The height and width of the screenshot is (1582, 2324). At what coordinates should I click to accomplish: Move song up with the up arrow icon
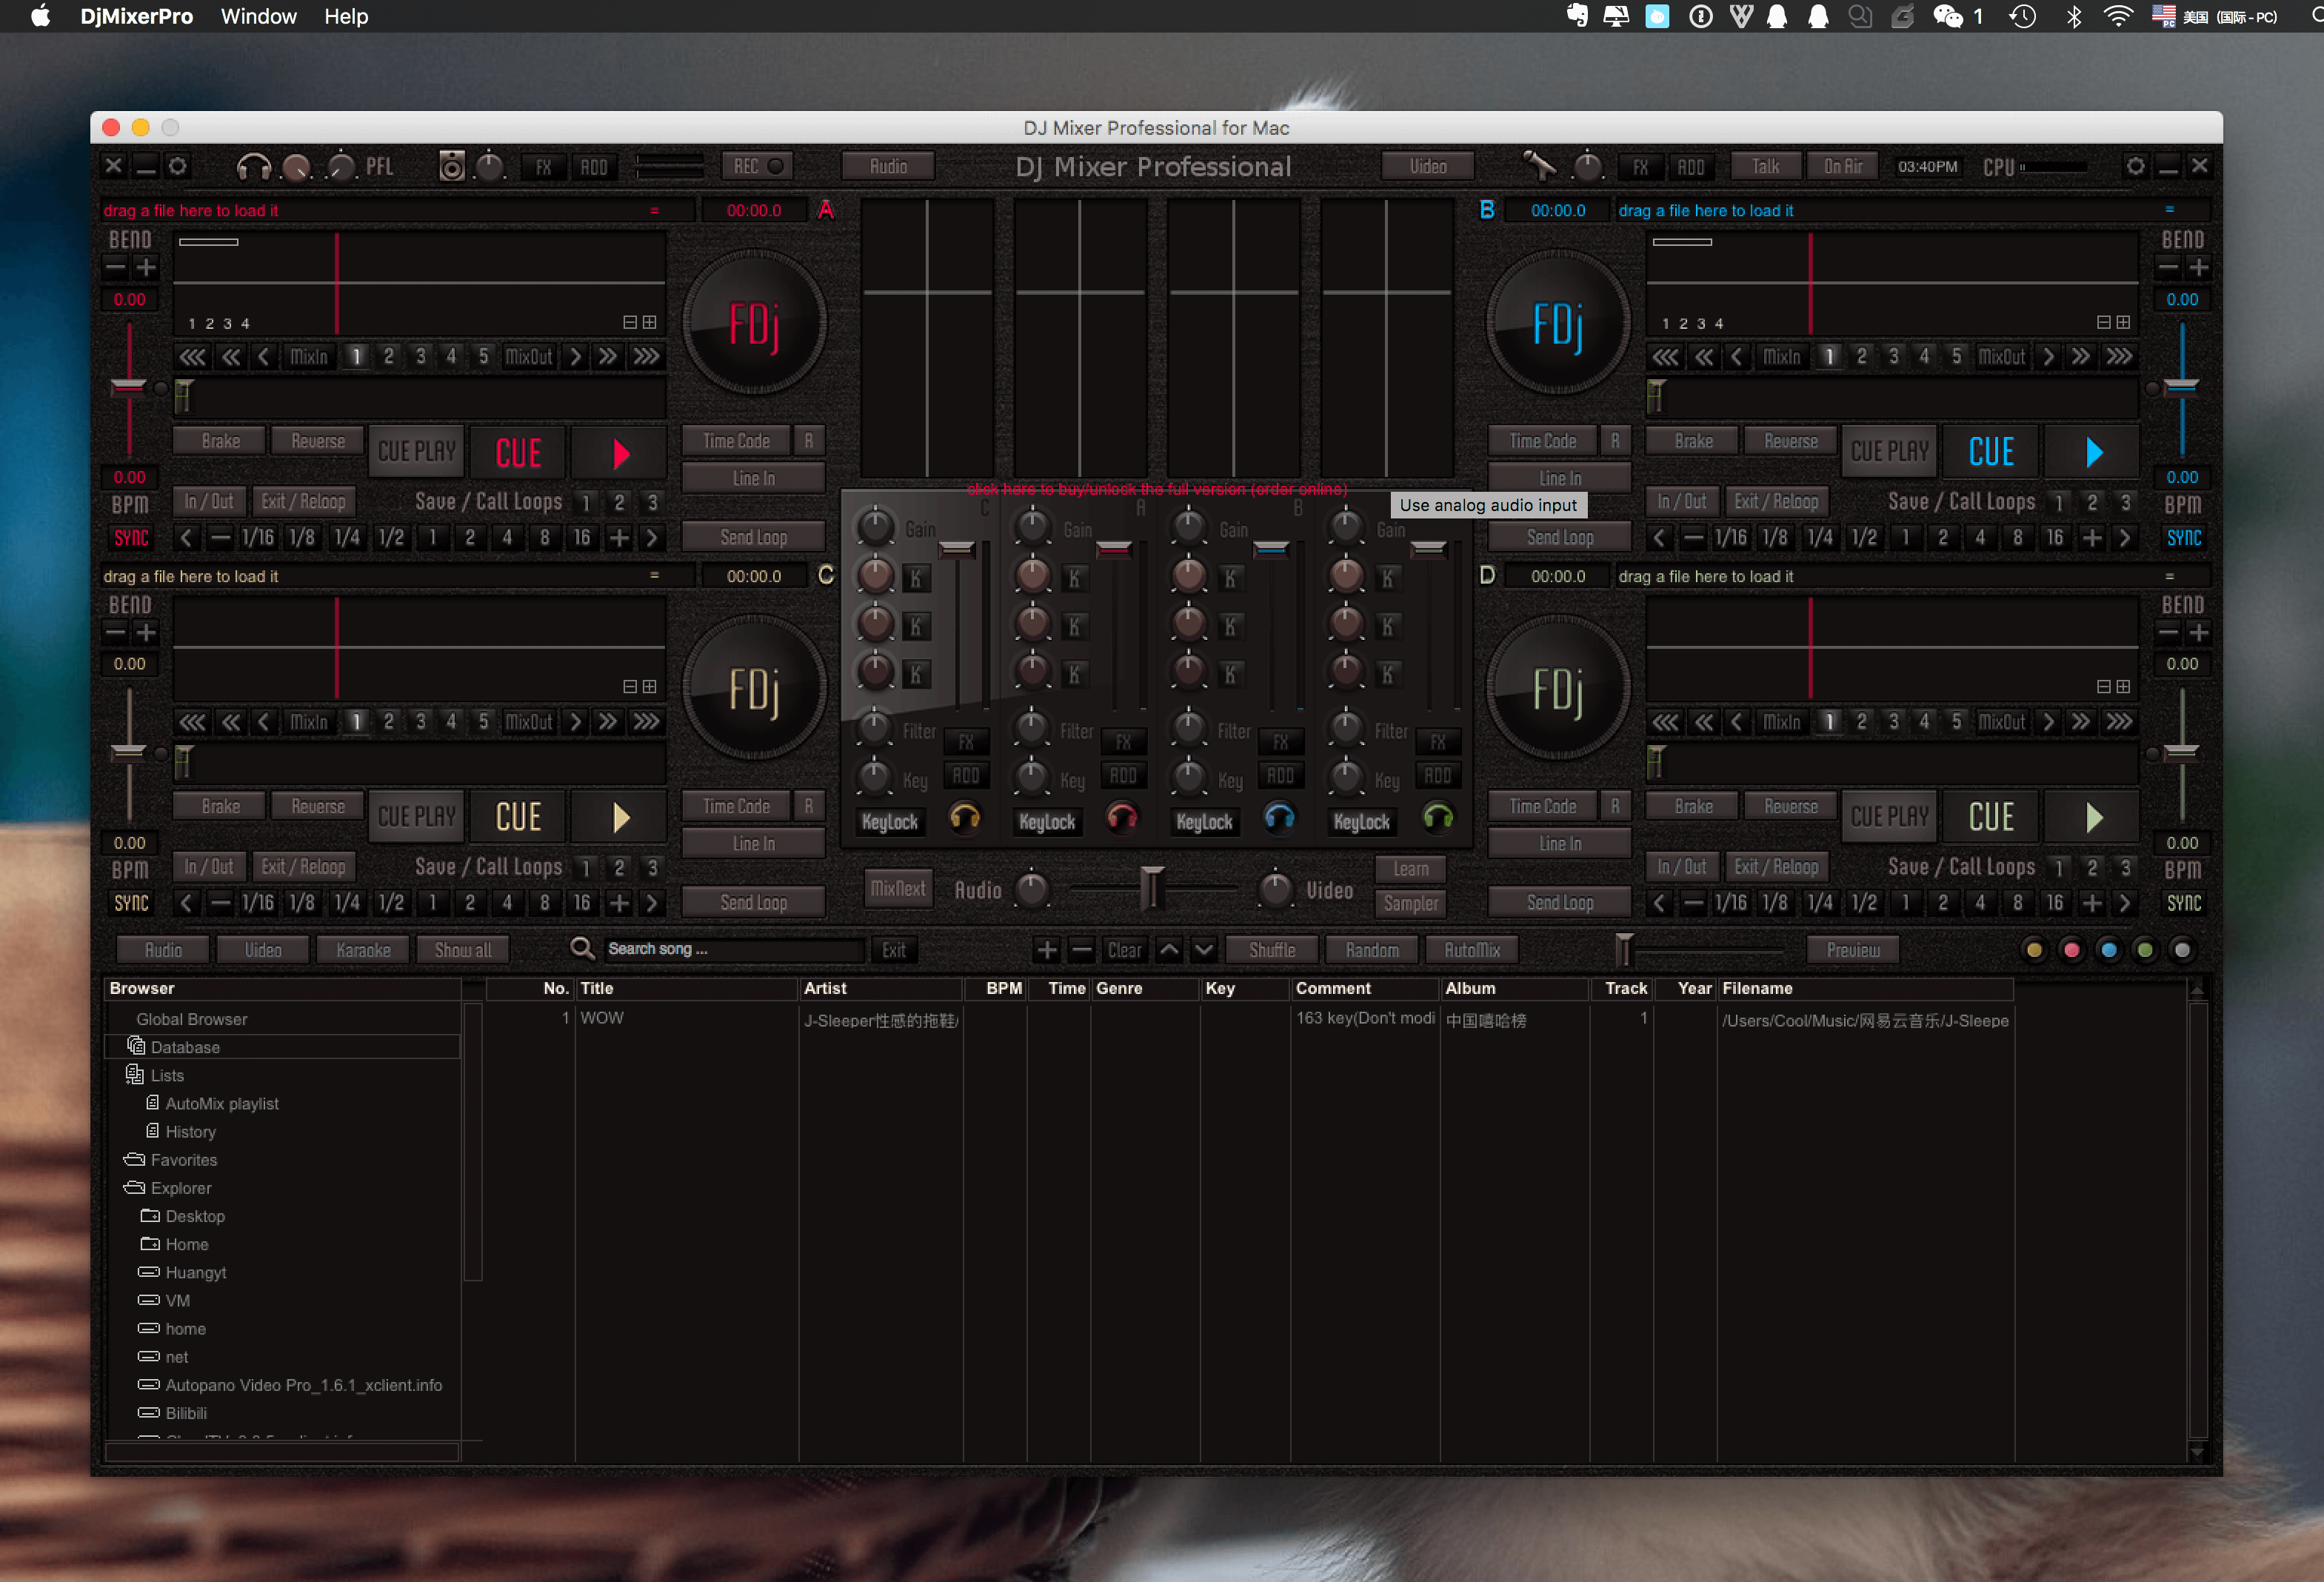[1168, 950]
